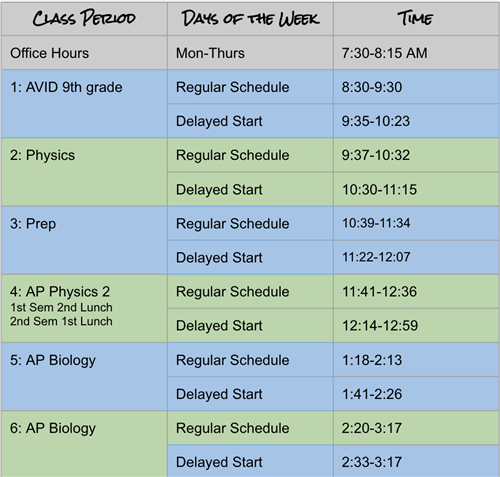Image resolution: width=500 pixels, height=477 pixels.
Task: Click the 6: AP Biology cell
Action: click(x=84, y=444)
